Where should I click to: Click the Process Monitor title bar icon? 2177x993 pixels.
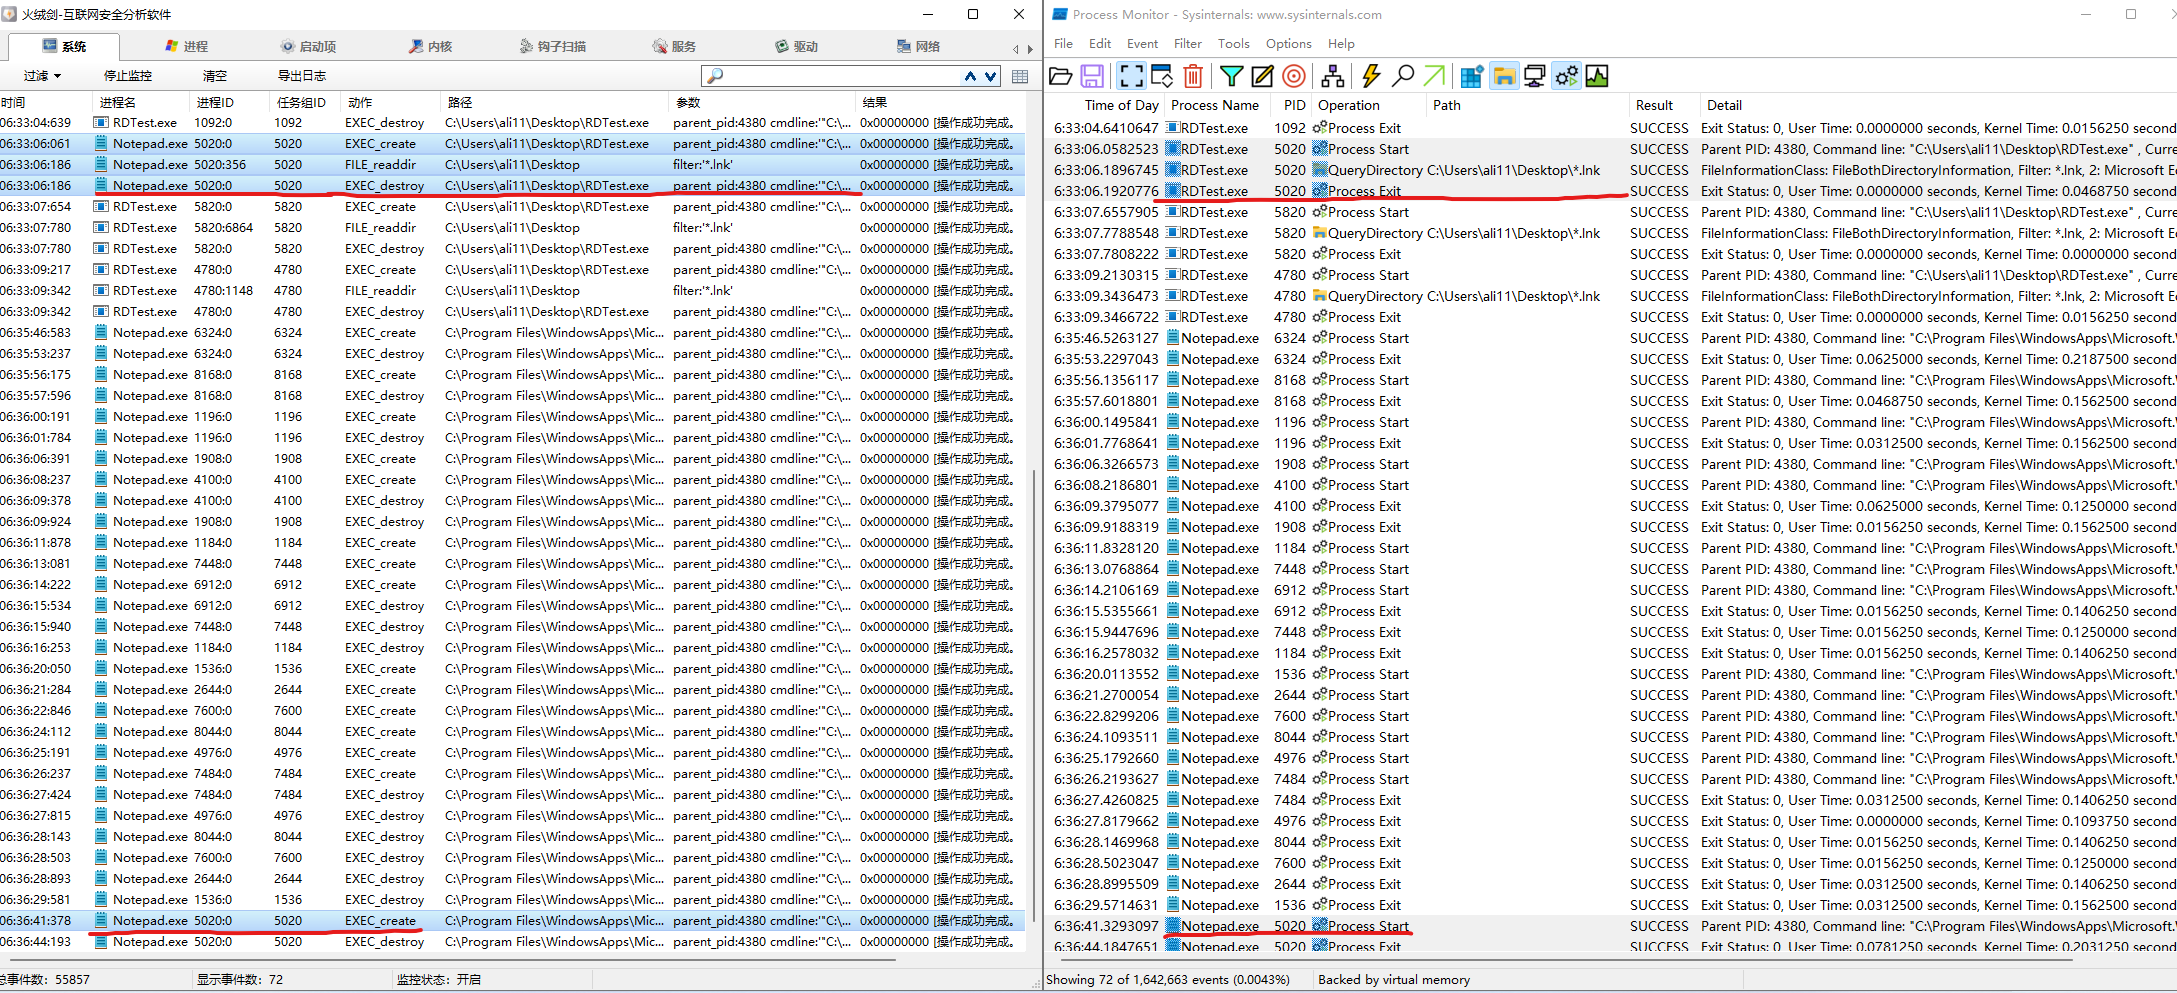(1060, 14)
